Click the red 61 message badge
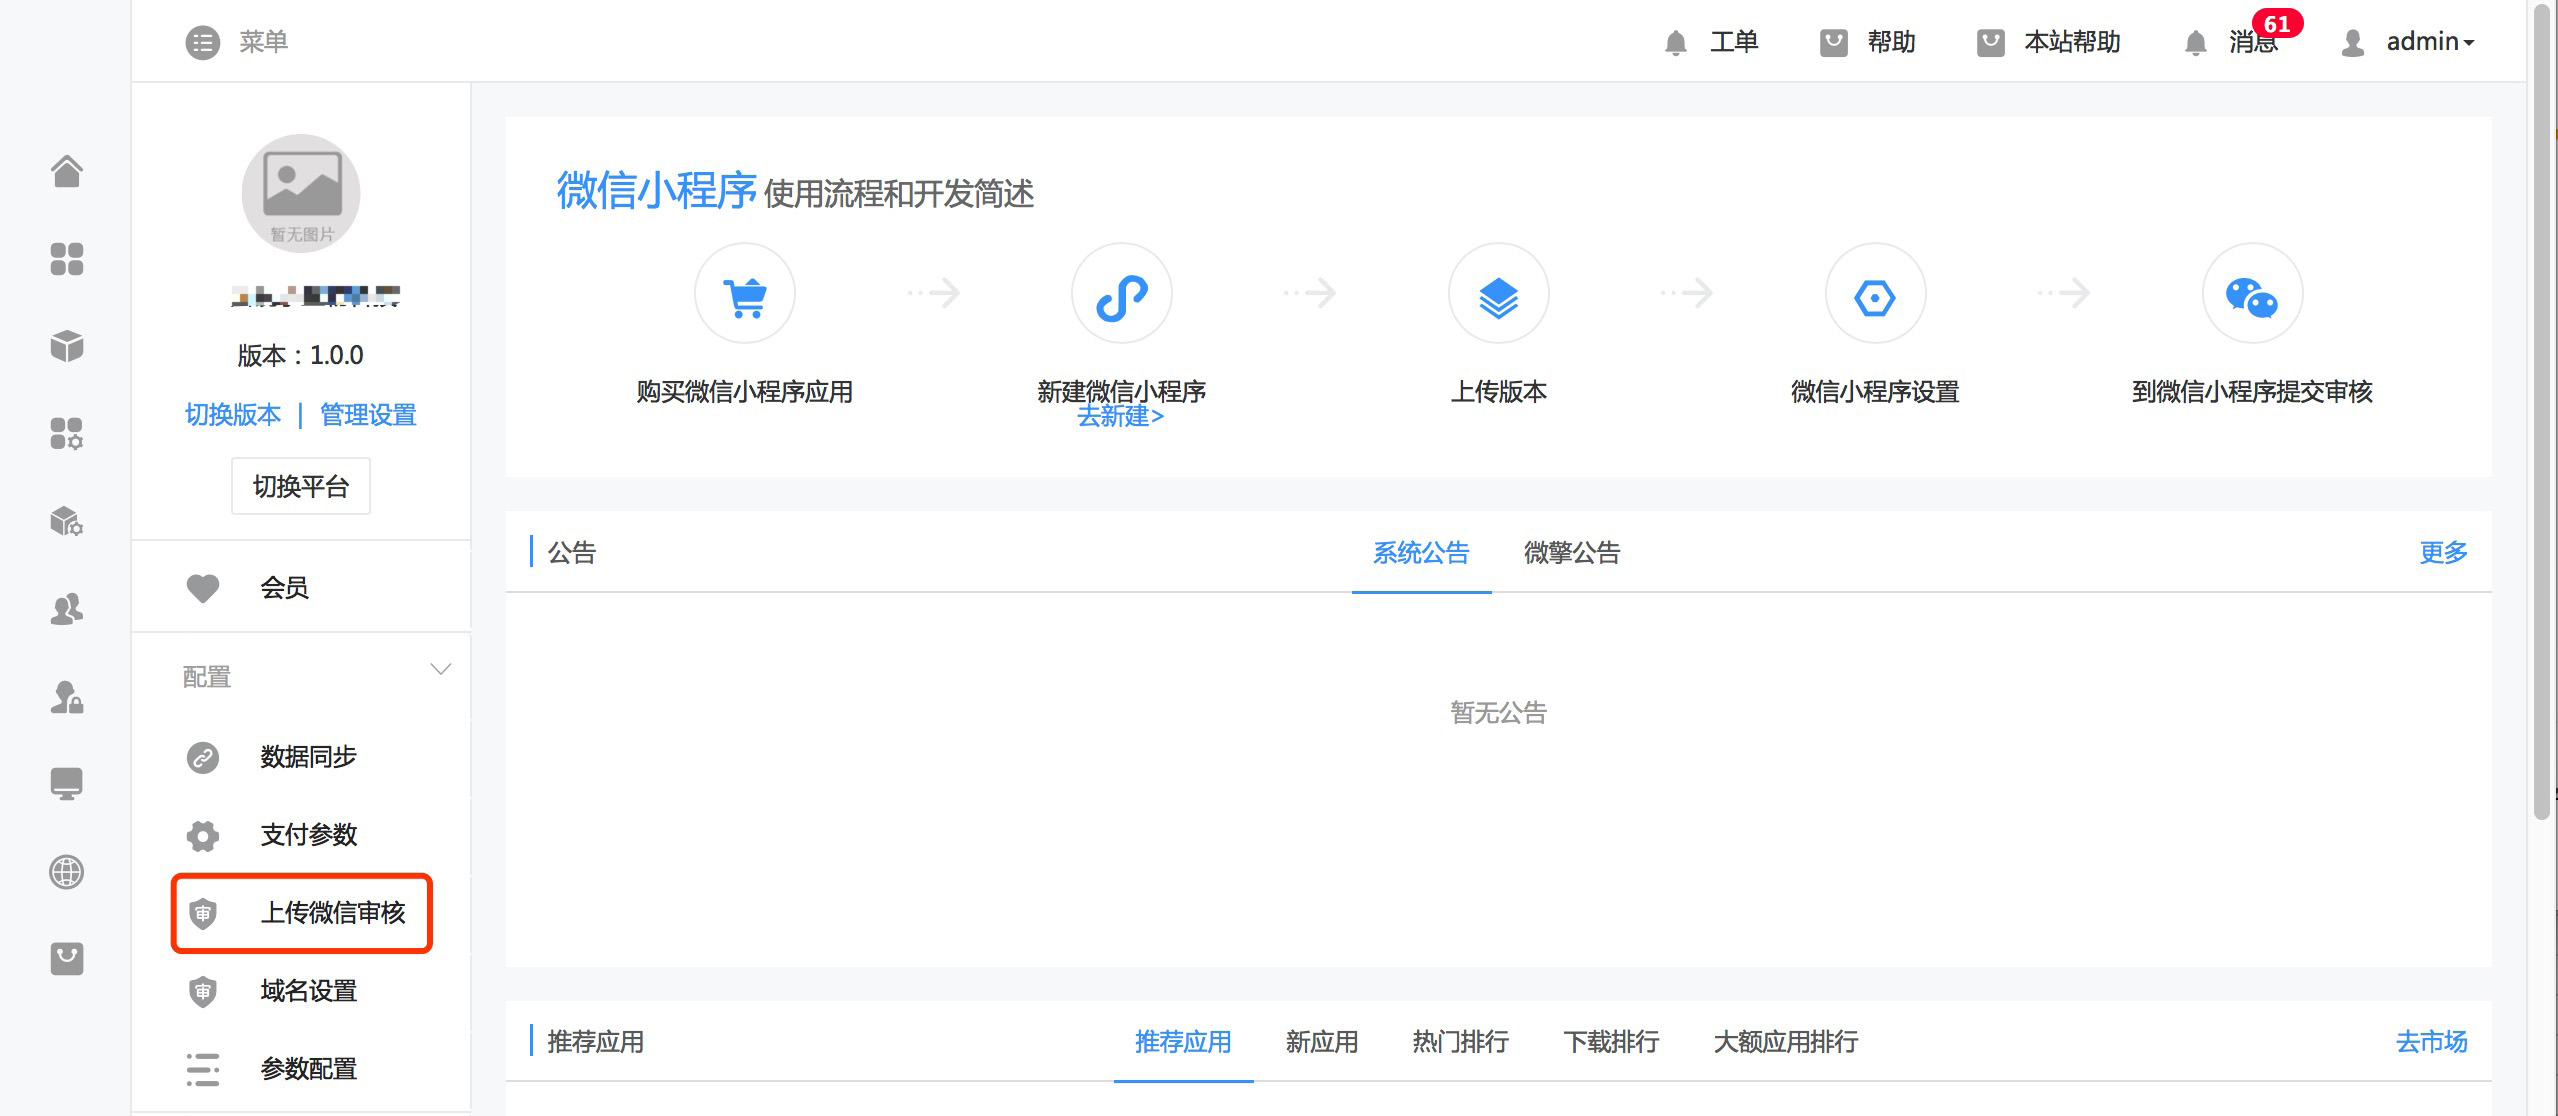The height and width of the screenshot is (1116, 2558). coord(2277,23)
